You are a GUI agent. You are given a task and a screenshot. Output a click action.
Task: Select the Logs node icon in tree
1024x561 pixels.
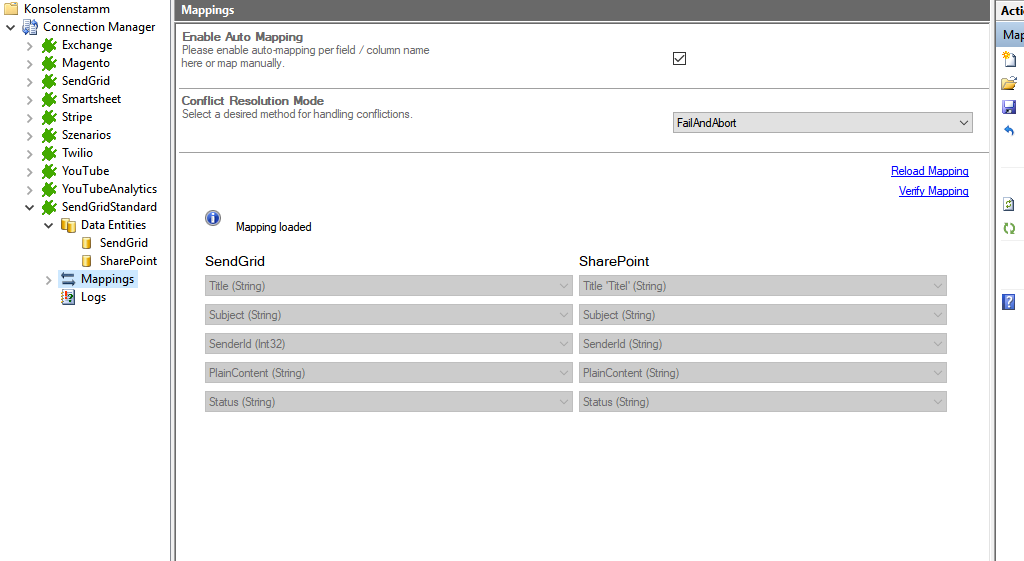[68, 297]
